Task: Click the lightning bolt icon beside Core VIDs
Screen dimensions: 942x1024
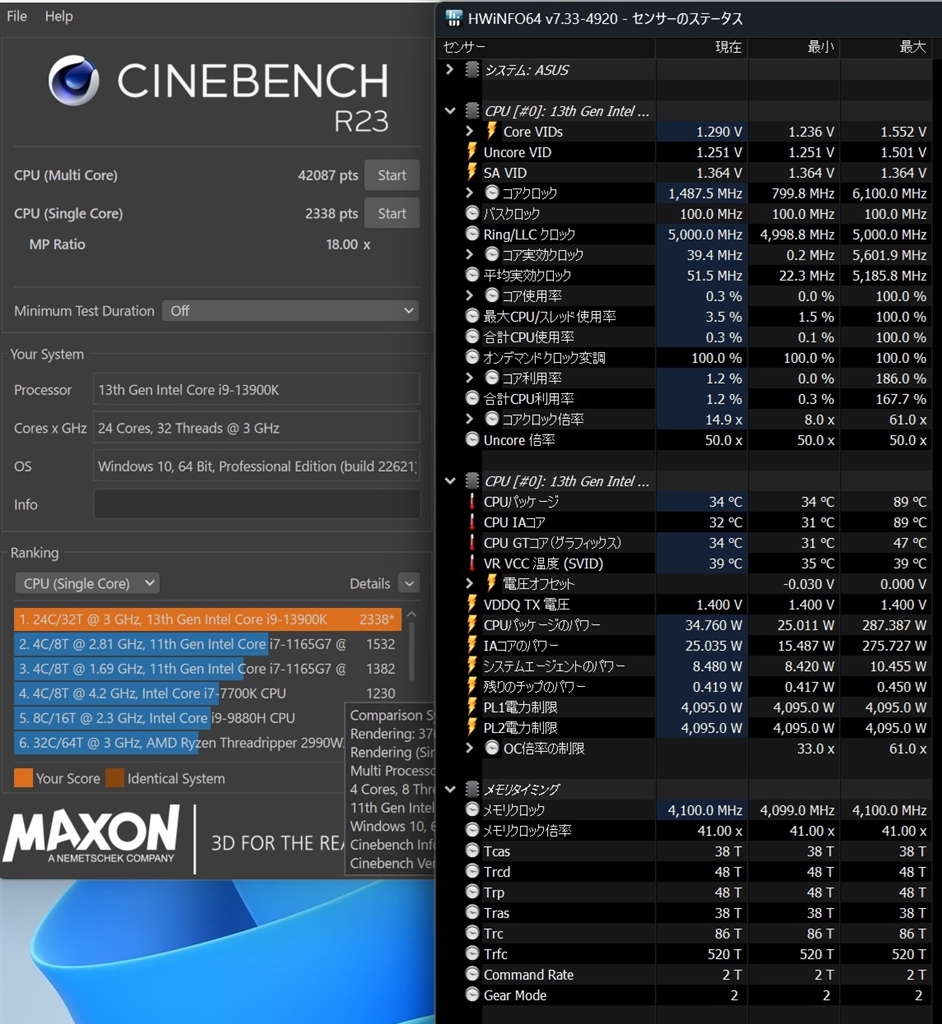Action: pos(491,131)
